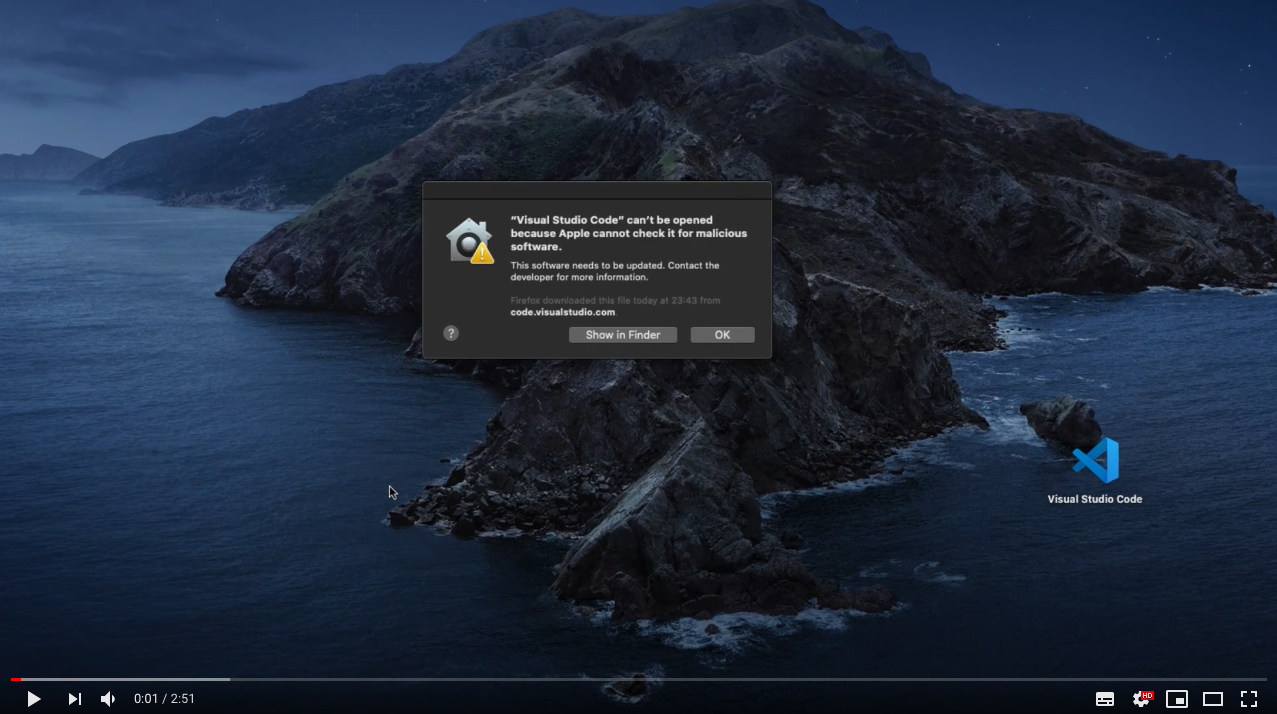Click Show in Finder button
1277x714 pixels.
tap(623, 335)
